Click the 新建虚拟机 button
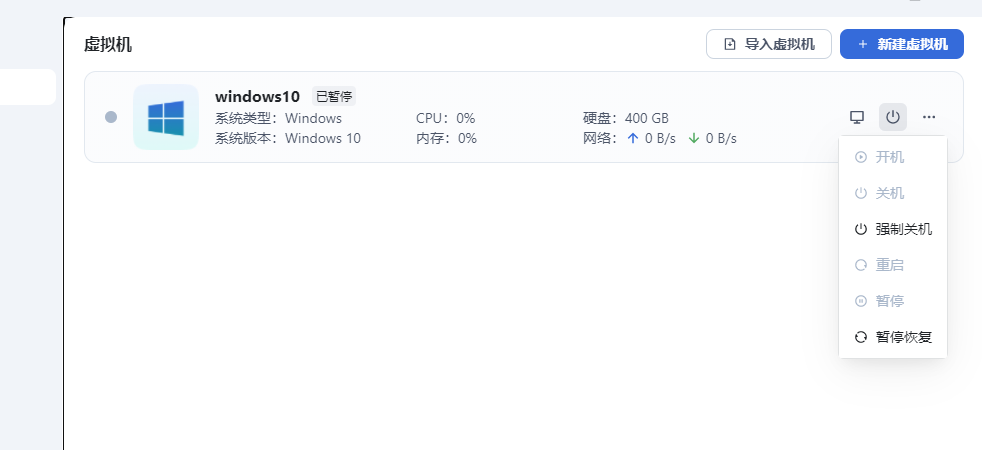The width and height of the screenshot is (982, 450). click(901, 44)
